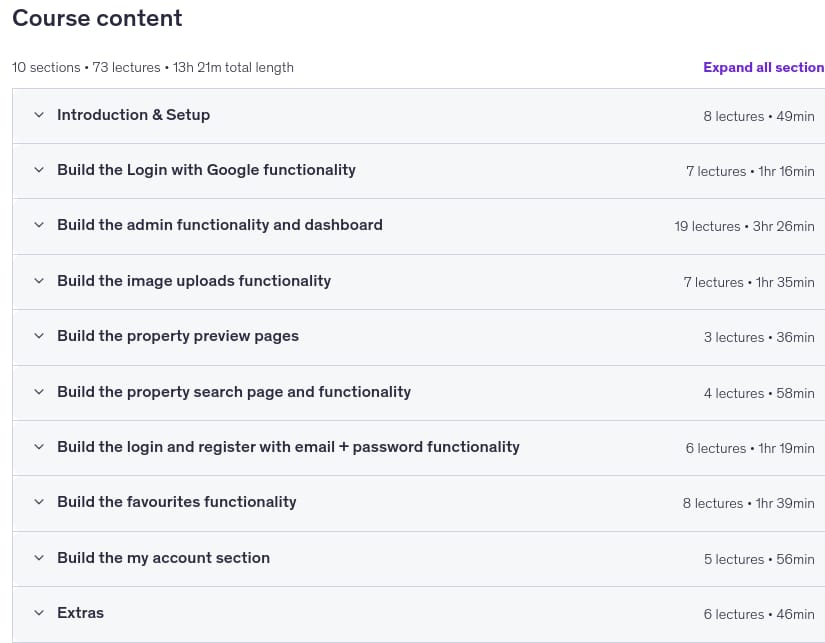Expand Build the favourites functionality chevron
The height and width of the screenshot is (643, 825).
coord(39,501)
